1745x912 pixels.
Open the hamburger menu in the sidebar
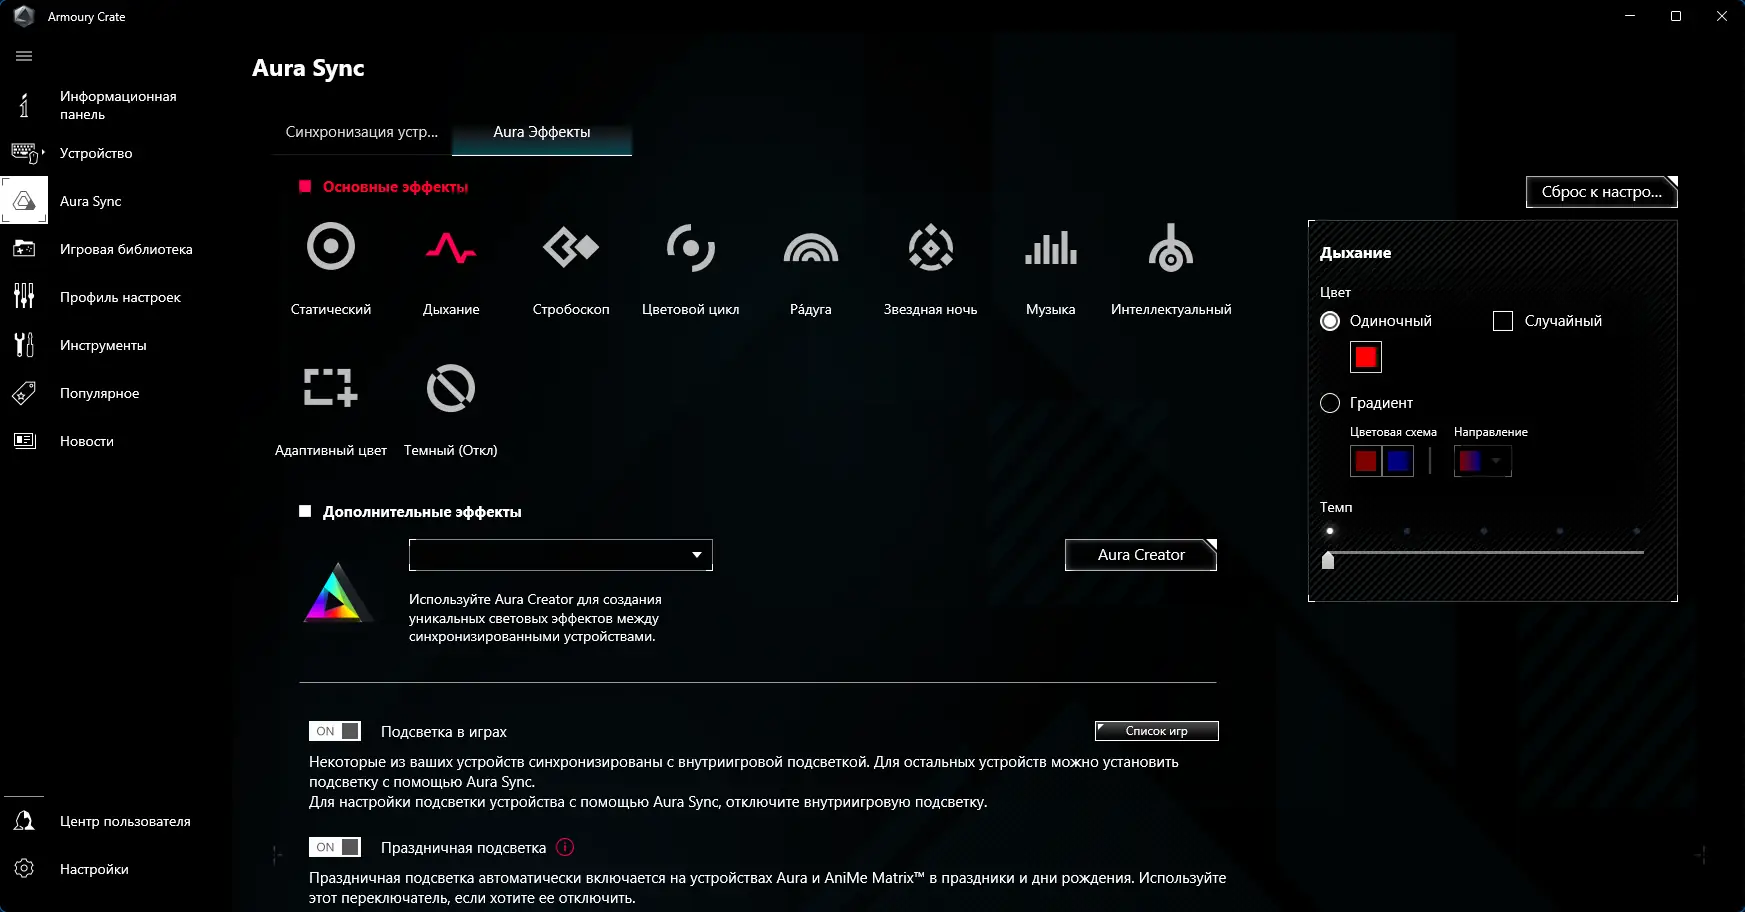coord(24,56)
